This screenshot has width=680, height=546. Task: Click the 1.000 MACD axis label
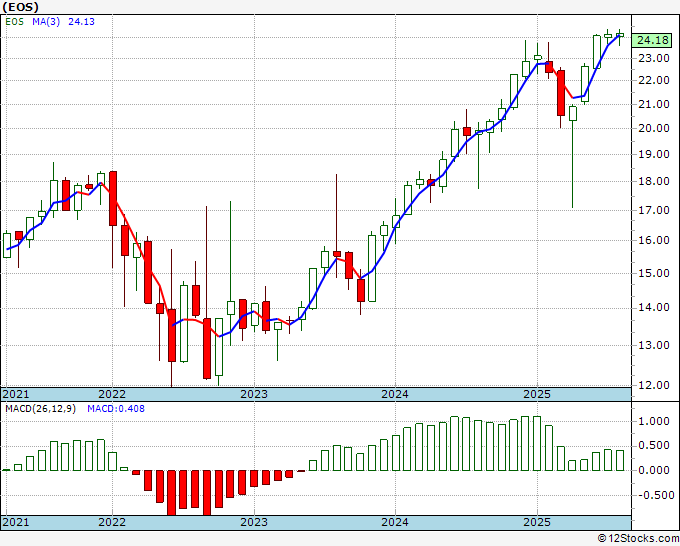click(x=656, y=422)
